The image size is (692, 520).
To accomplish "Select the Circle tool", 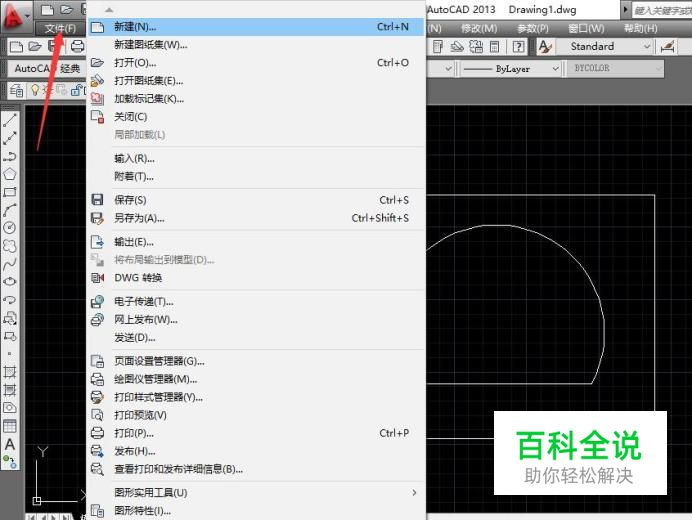I will point(10,228).
